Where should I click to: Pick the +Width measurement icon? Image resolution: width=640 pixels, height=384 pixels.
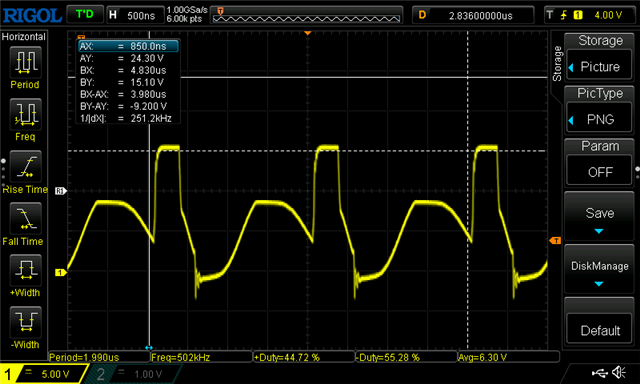(x=25, y=270)
